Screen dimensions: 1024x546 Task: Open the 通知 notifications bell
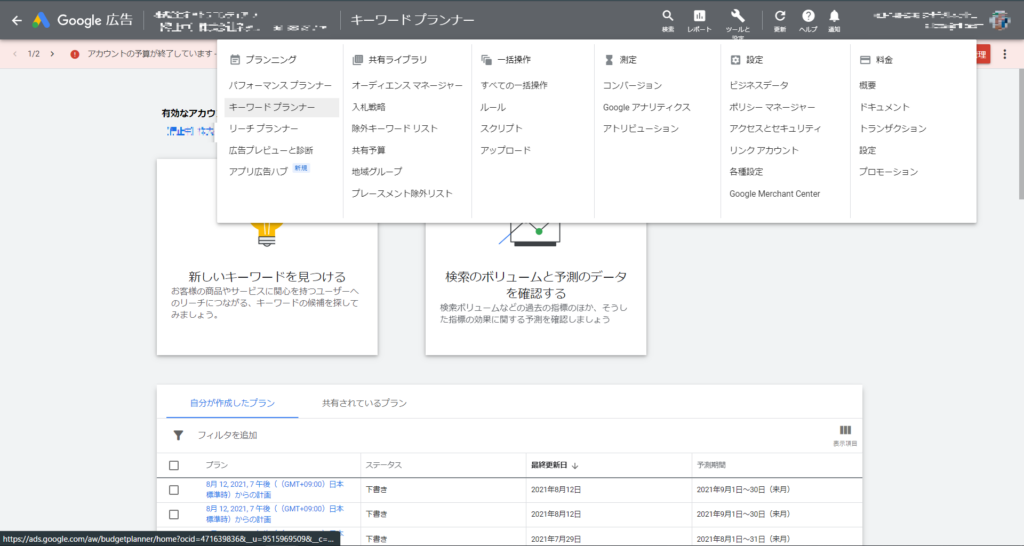click(834, 16)
